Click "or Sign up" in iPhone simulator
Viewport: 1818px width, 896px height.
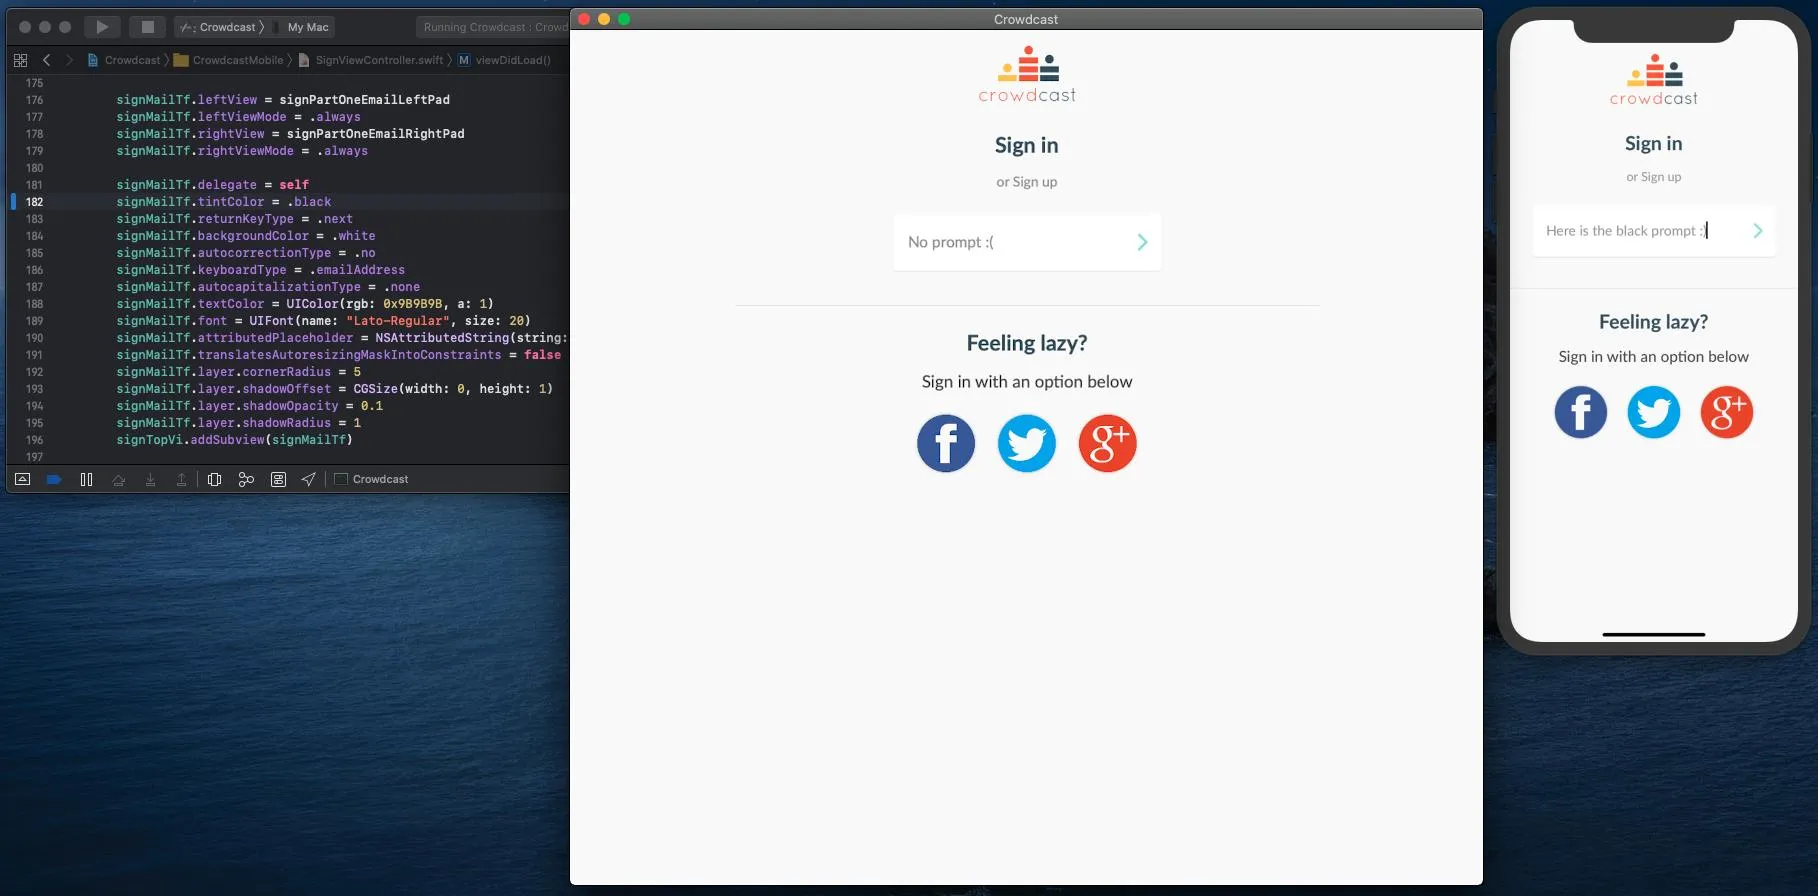pyautogui.click(x=1654, y=177)
